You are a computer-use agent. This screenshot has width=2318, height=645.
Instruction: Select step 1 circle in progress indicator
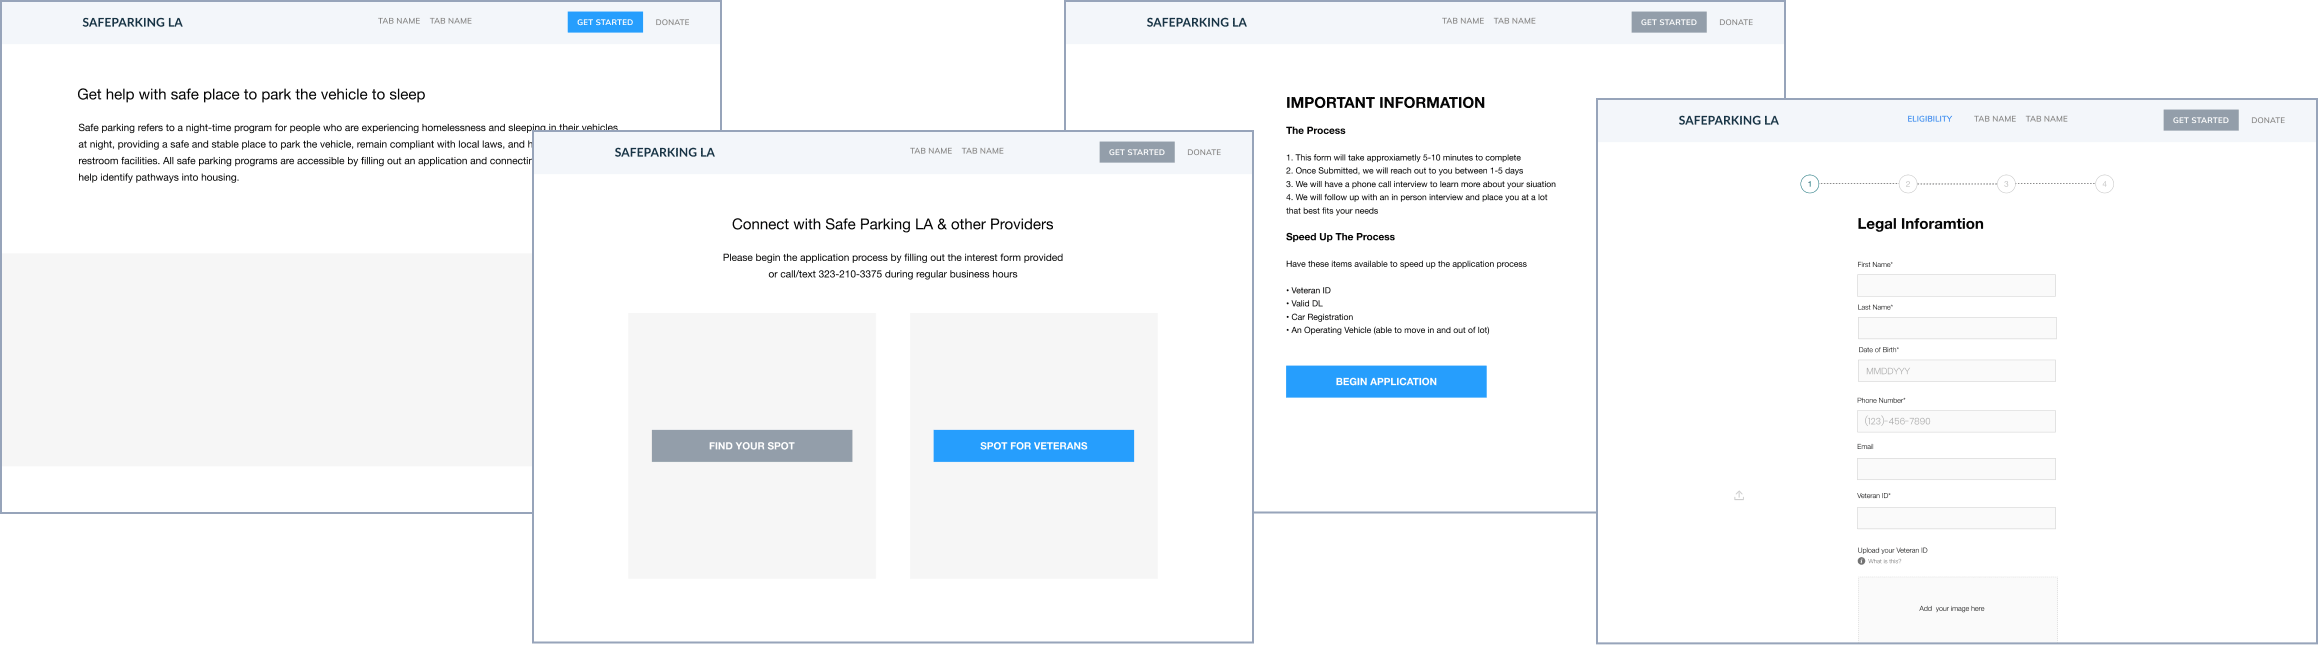[x=1809, y=184]
